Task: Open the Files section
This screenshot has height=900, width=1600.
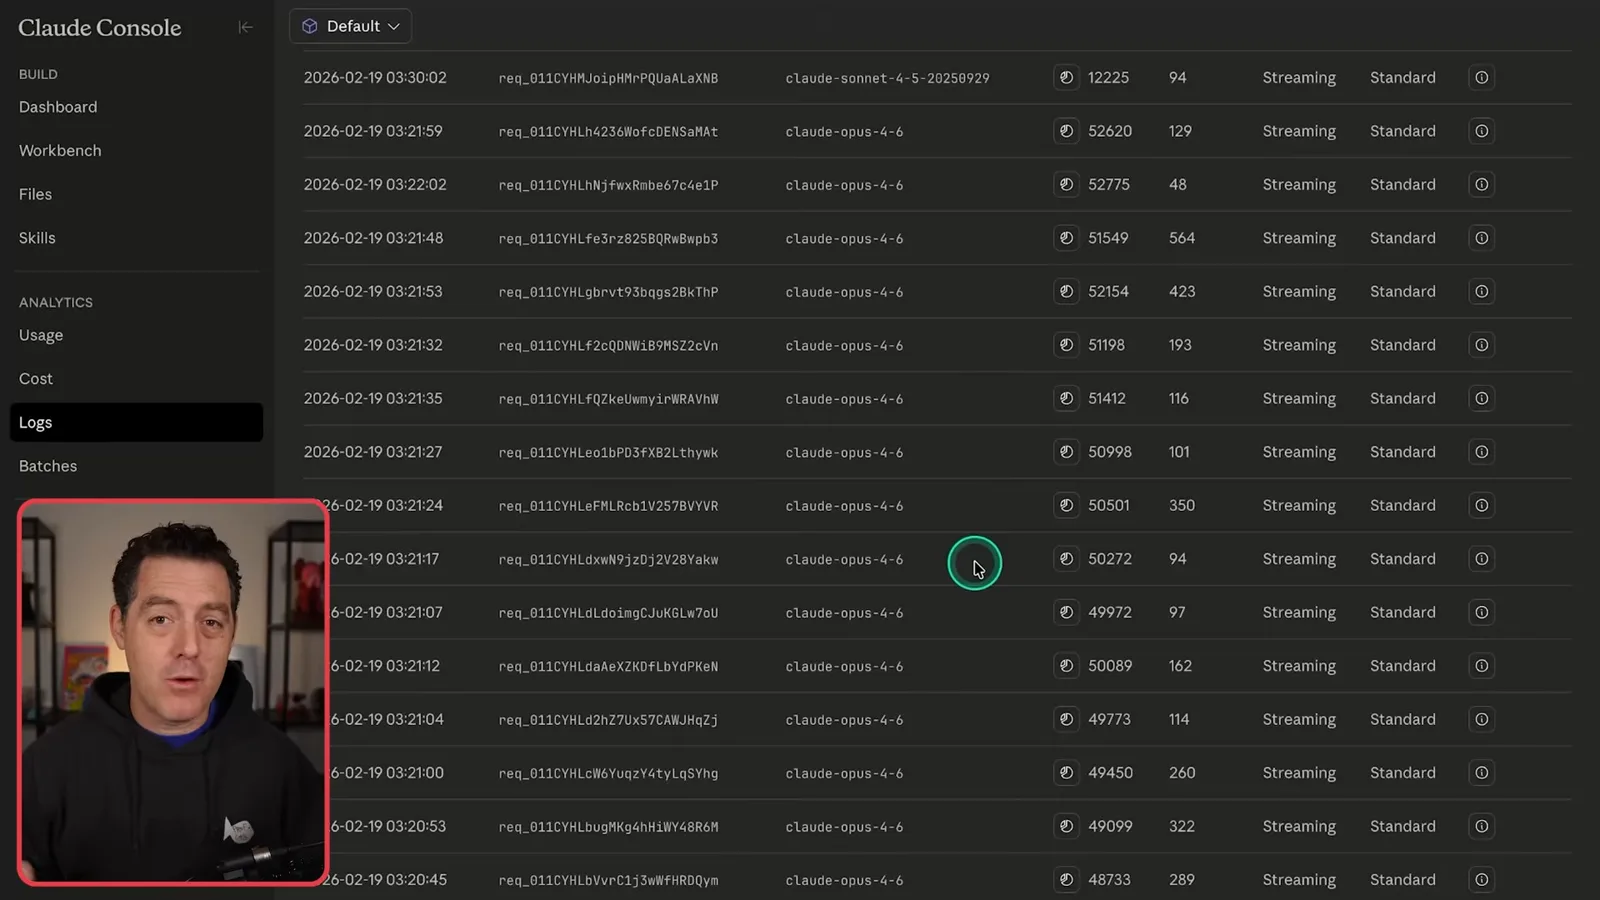Action: click(35, 194)
